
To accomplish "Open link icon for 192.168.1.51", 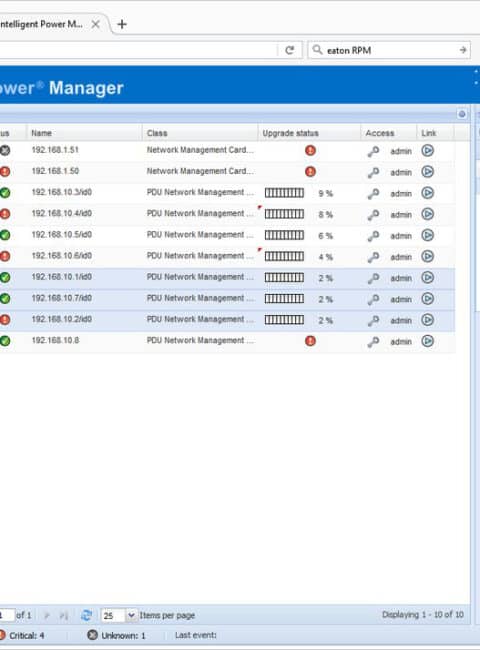I will pos(427,150).
